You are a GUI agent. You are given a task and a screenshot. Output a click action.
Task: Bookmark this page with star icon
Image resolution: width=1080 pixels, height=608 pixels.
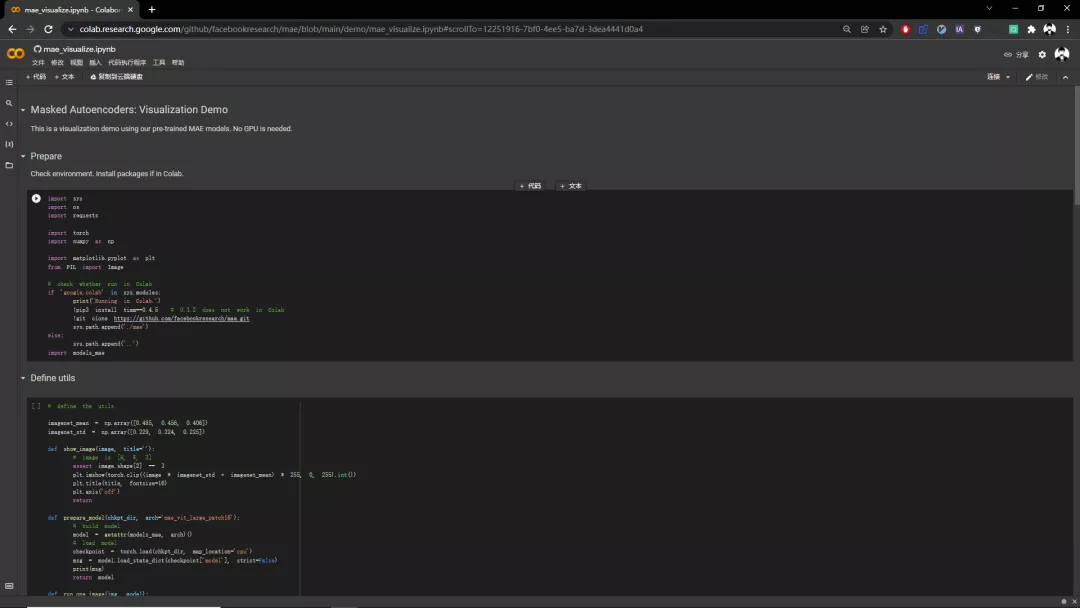point(883,29)
